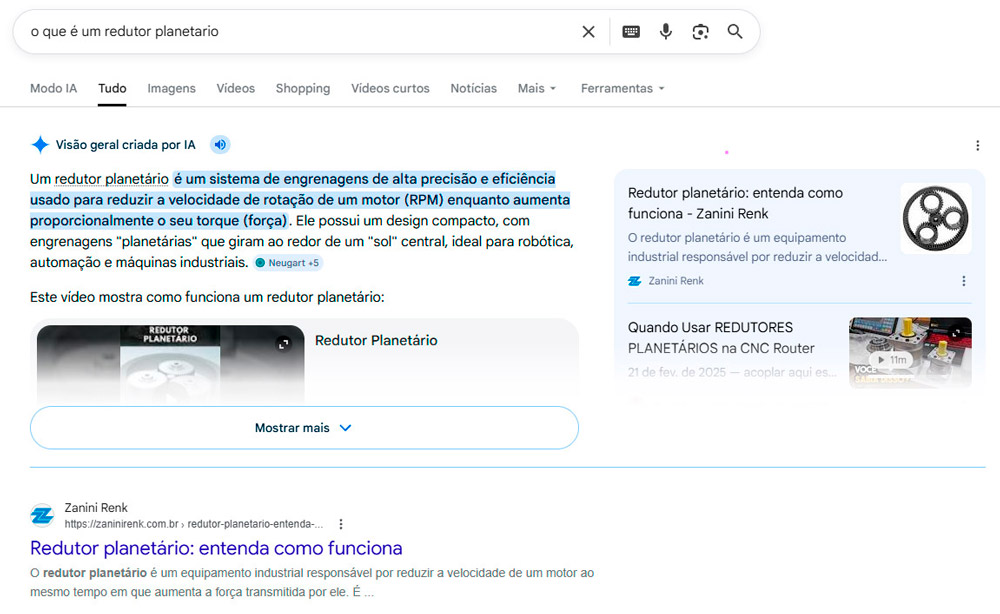Click the 'Zanini Renk' site name above result
Screen dimensions: 1000x614
click(96, 508)
